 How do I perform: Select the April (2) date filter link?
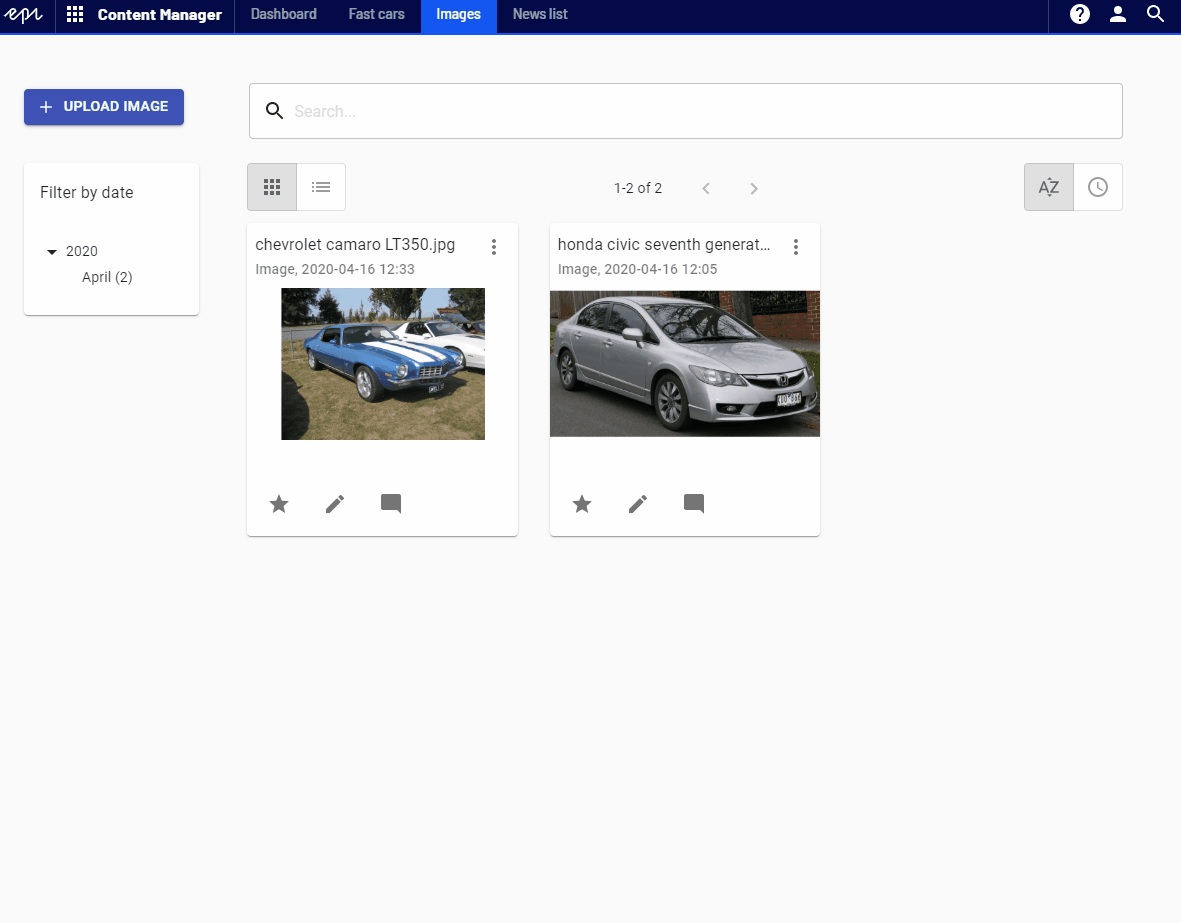click(x=106, y=277)
